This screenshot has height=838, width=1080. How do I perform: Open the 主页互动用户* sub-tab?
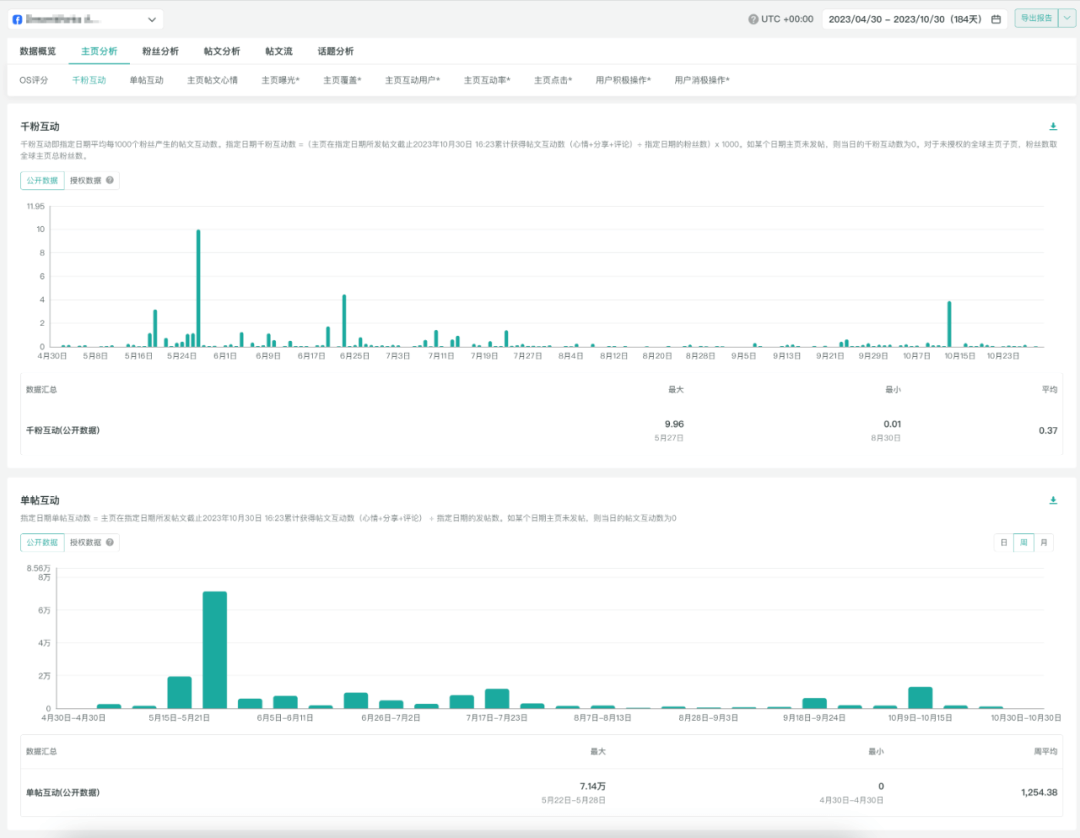[412, 80]
